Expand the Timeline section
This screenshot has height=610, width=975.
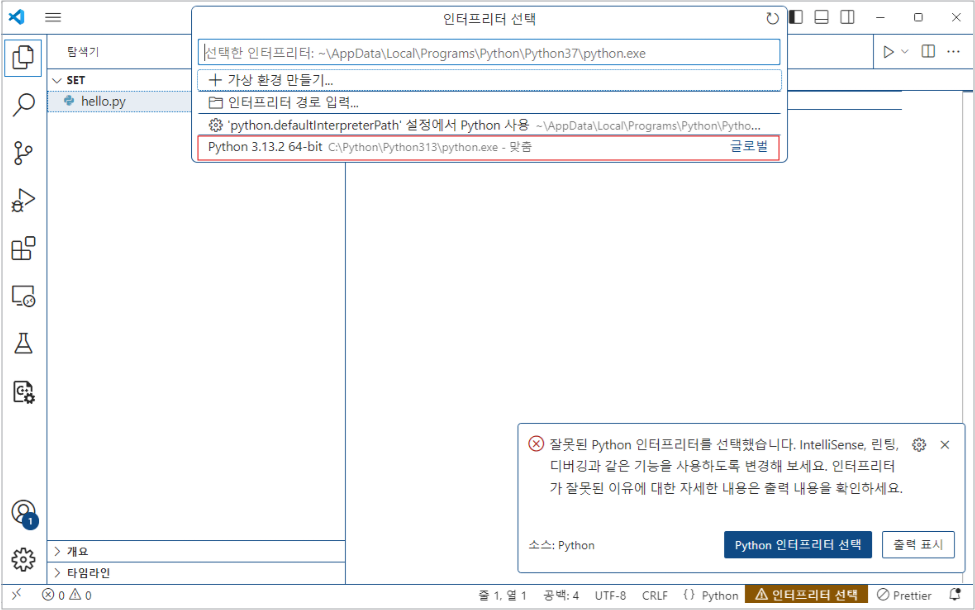pyautogui.click(x=196, y=573)
